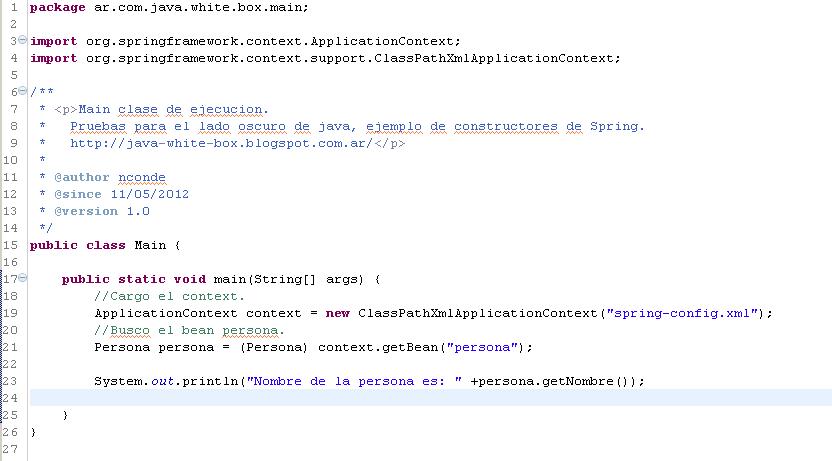Click the @author nconde tag

tap(110, 177)
